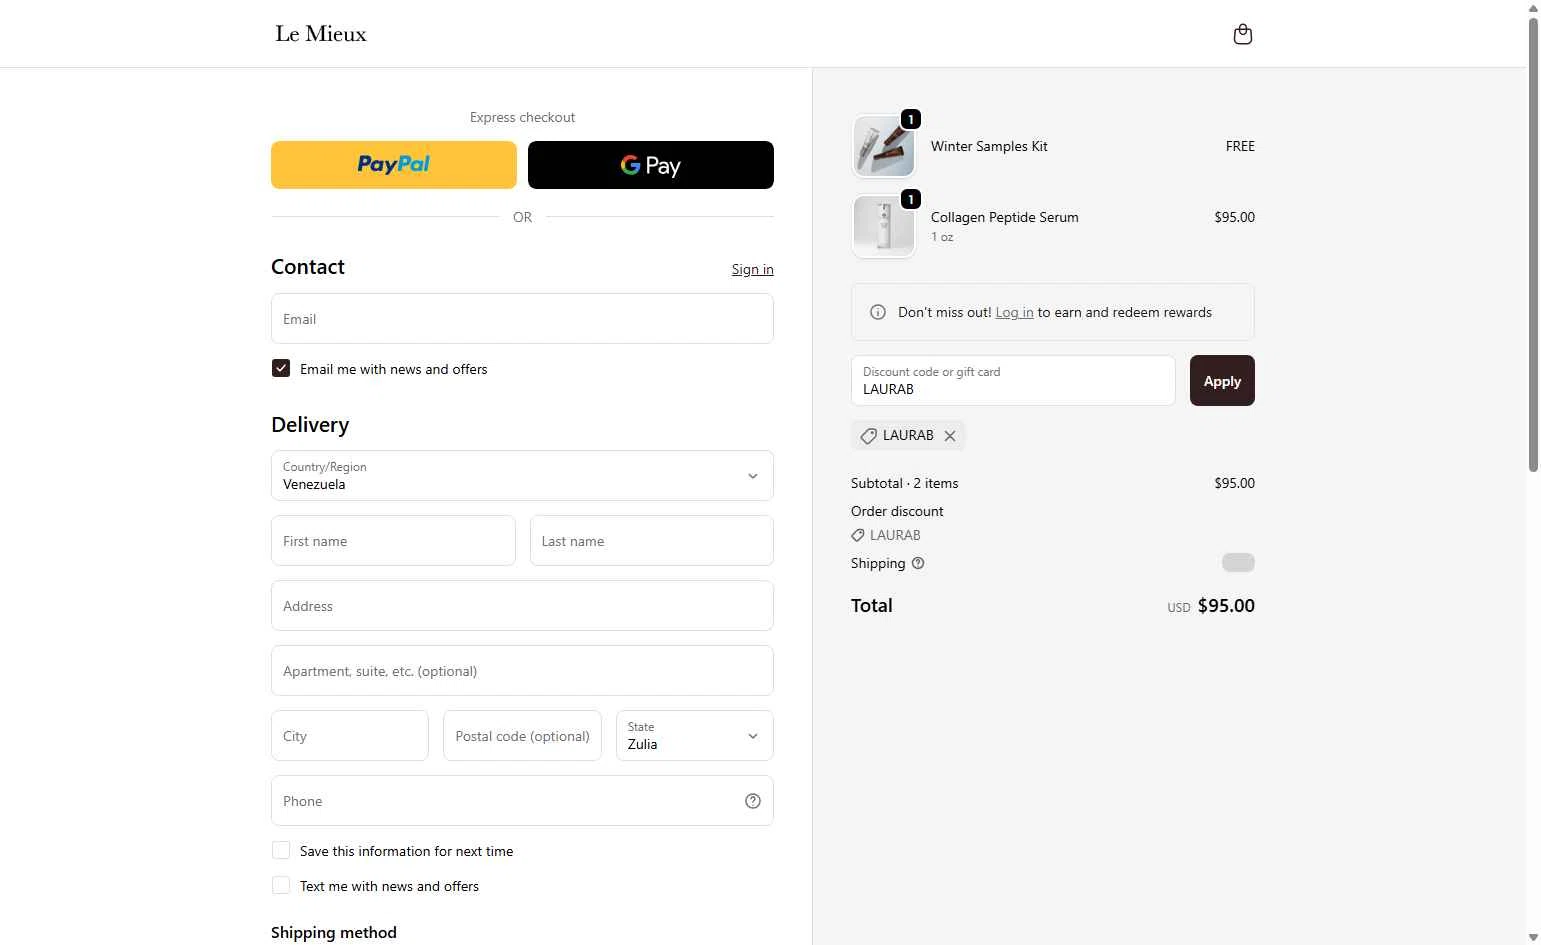Click the Winter Samples Kit product name
The width and height of the screenshot is (1541, 945).
pyautogui.click(x=989, y=146)
